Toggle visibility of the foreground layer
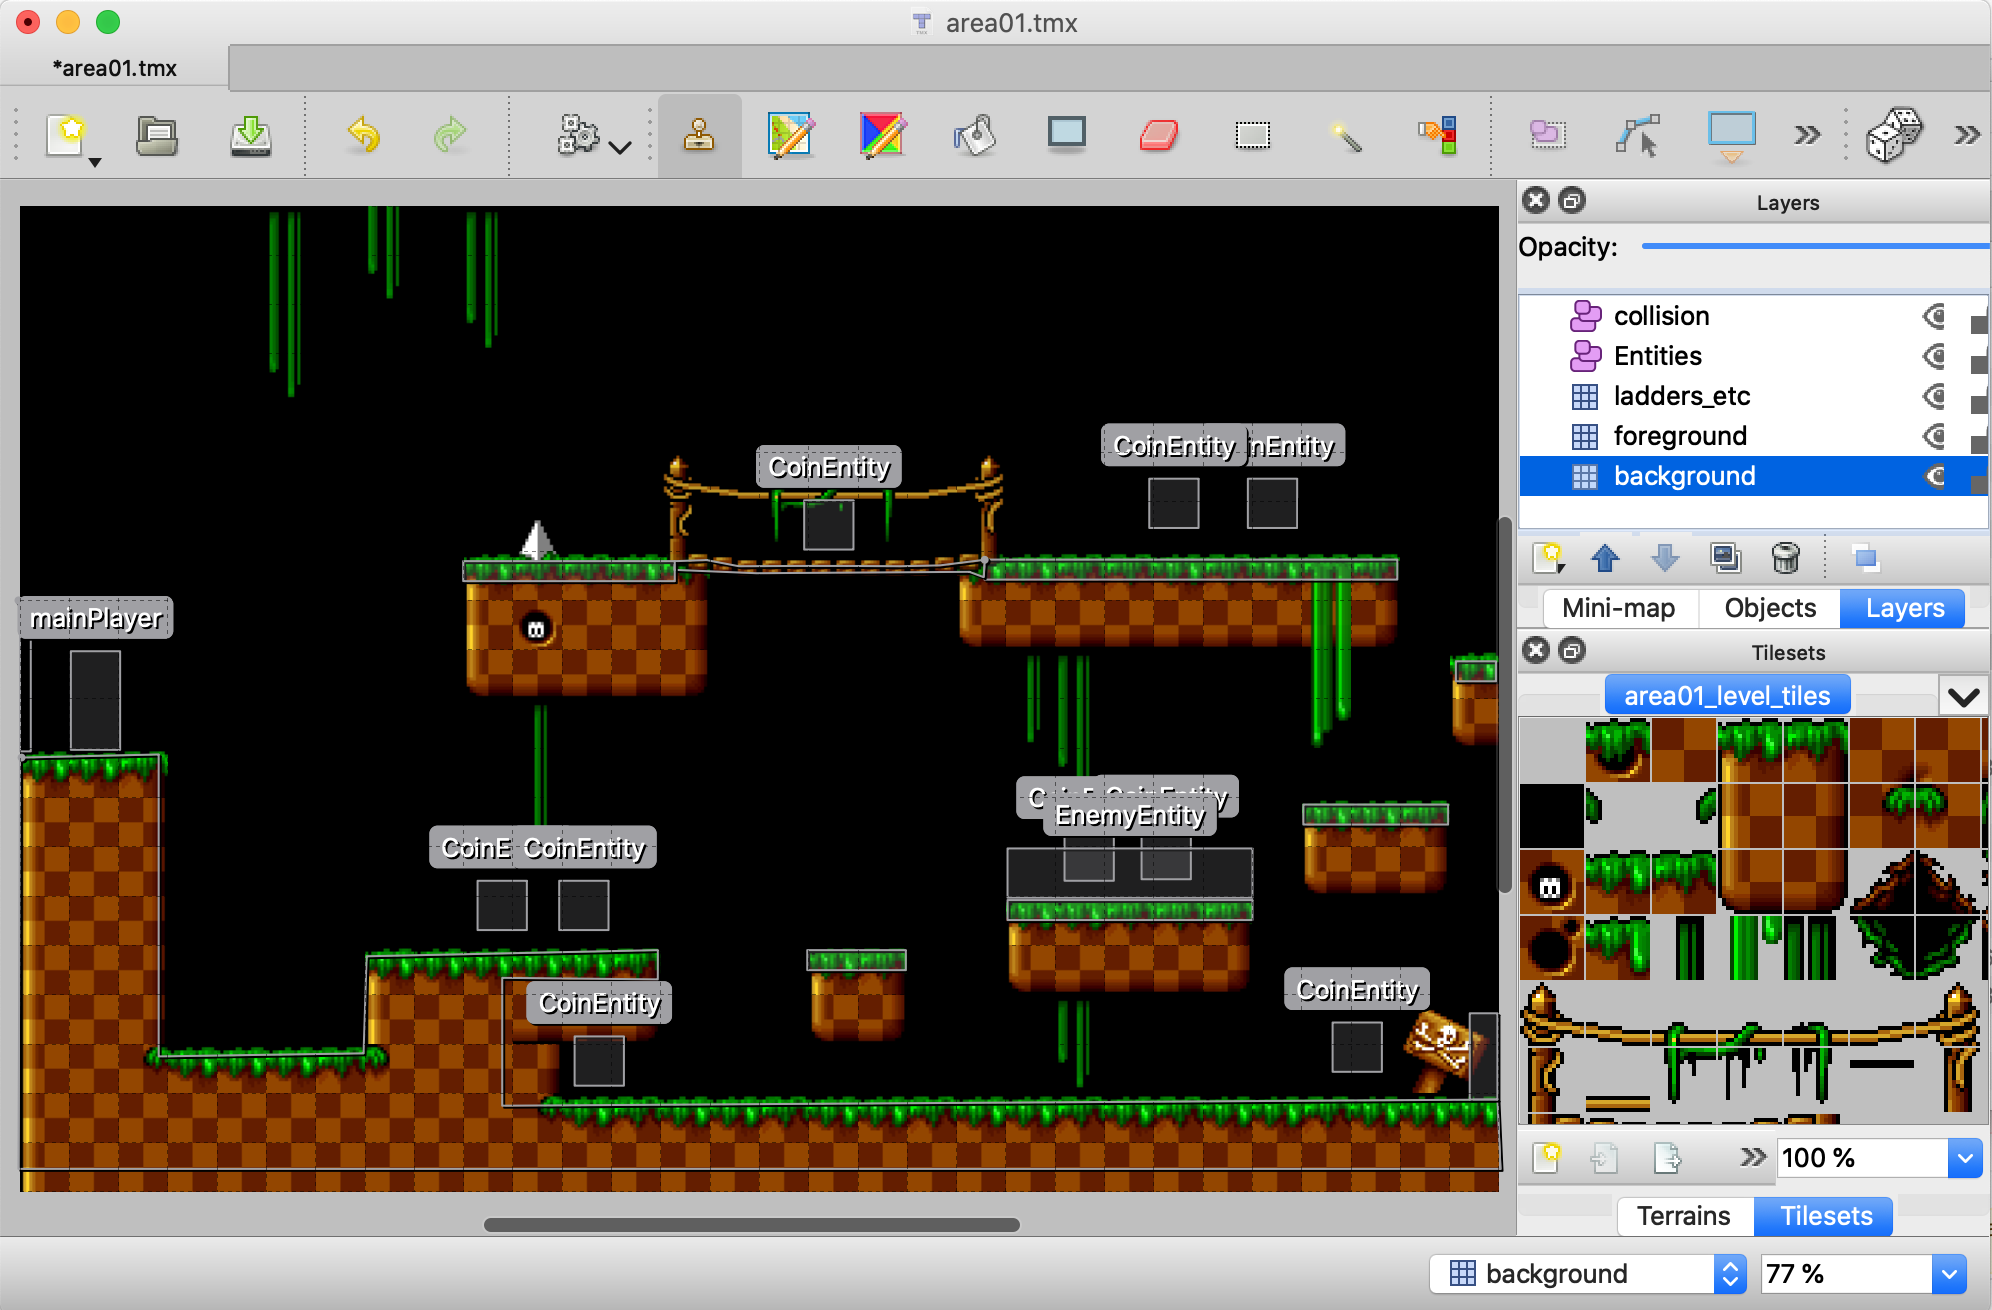The image size is (1992, 1310). pyautogui.click(x=1935, y=436)
